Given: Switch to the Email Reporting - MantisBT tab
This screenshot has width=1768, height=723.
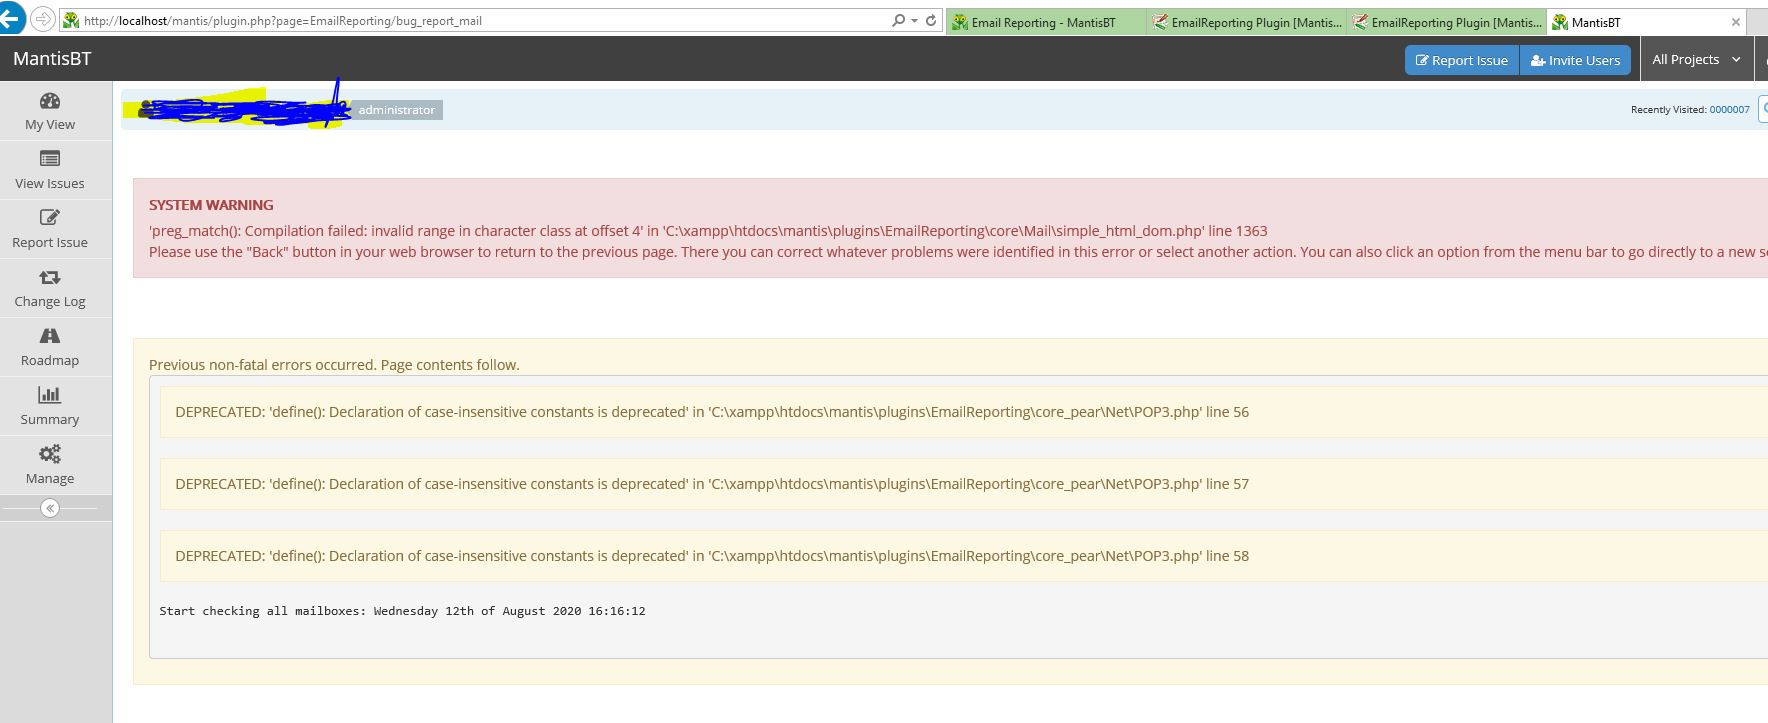Looking at the screenshot, I should (1046, 22).
